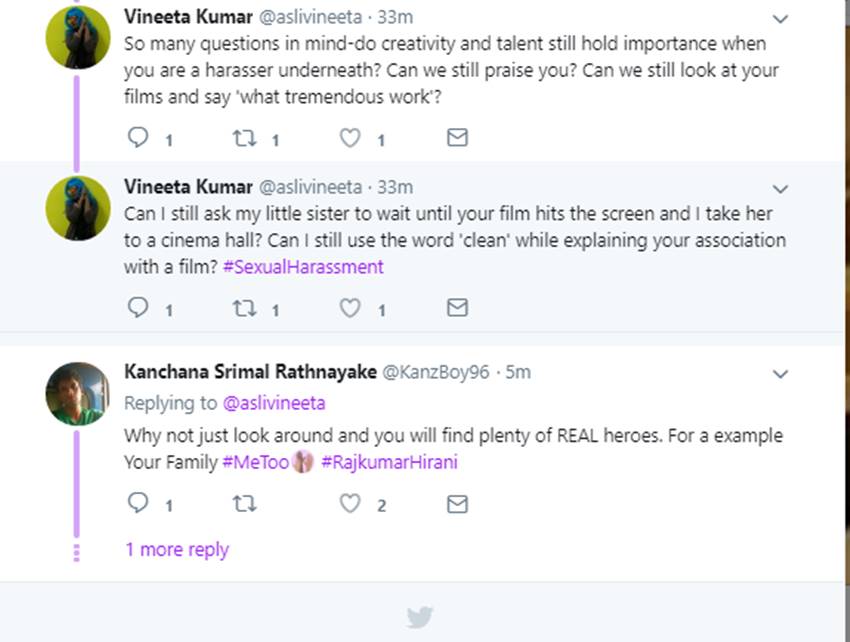Retweet the 'So many questions' tweet
This screenshot has width=850, height=642.
click(x=244, y=138)
